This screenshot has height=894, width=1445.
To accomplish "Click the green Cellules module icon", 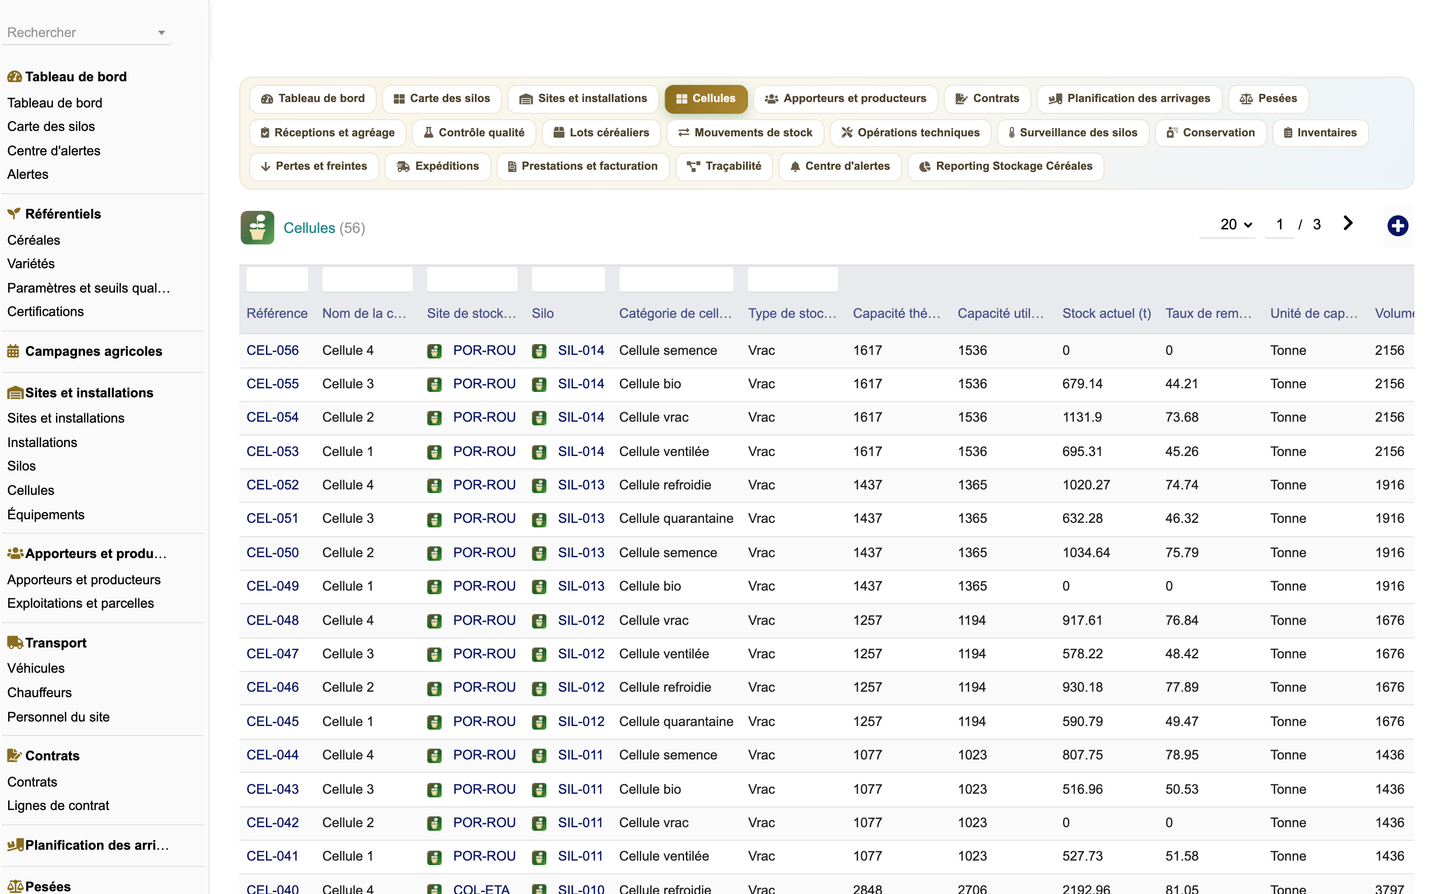I will click(x=257, y=228).
